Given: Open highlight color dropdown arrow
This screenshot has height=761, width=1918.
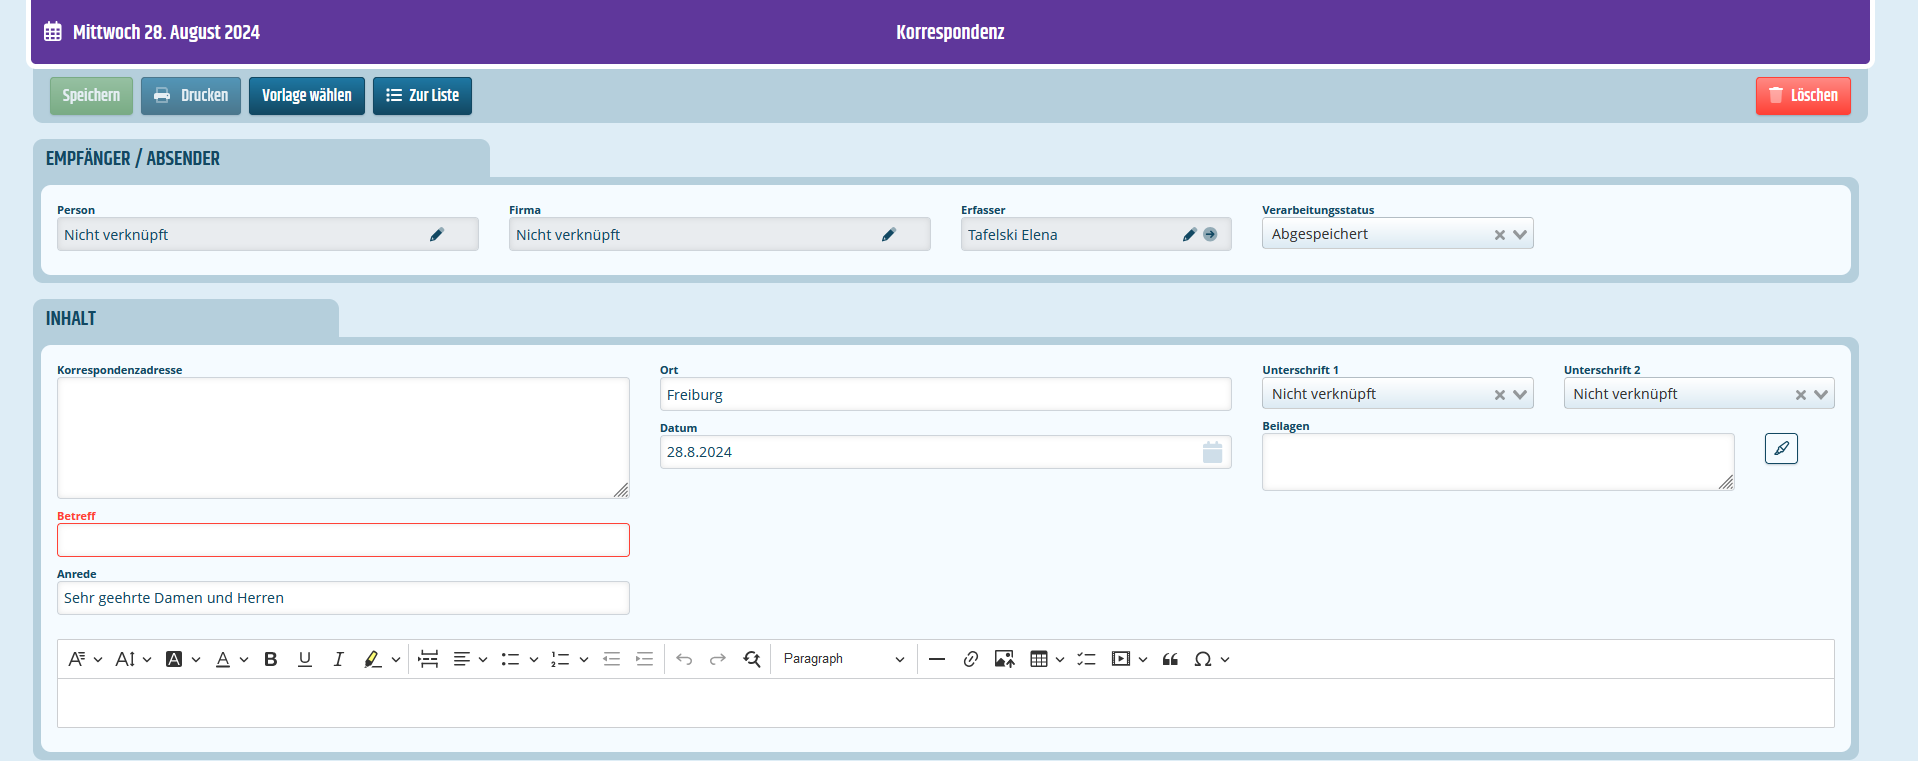Looking at the screenshot, I should click(396, 659).
